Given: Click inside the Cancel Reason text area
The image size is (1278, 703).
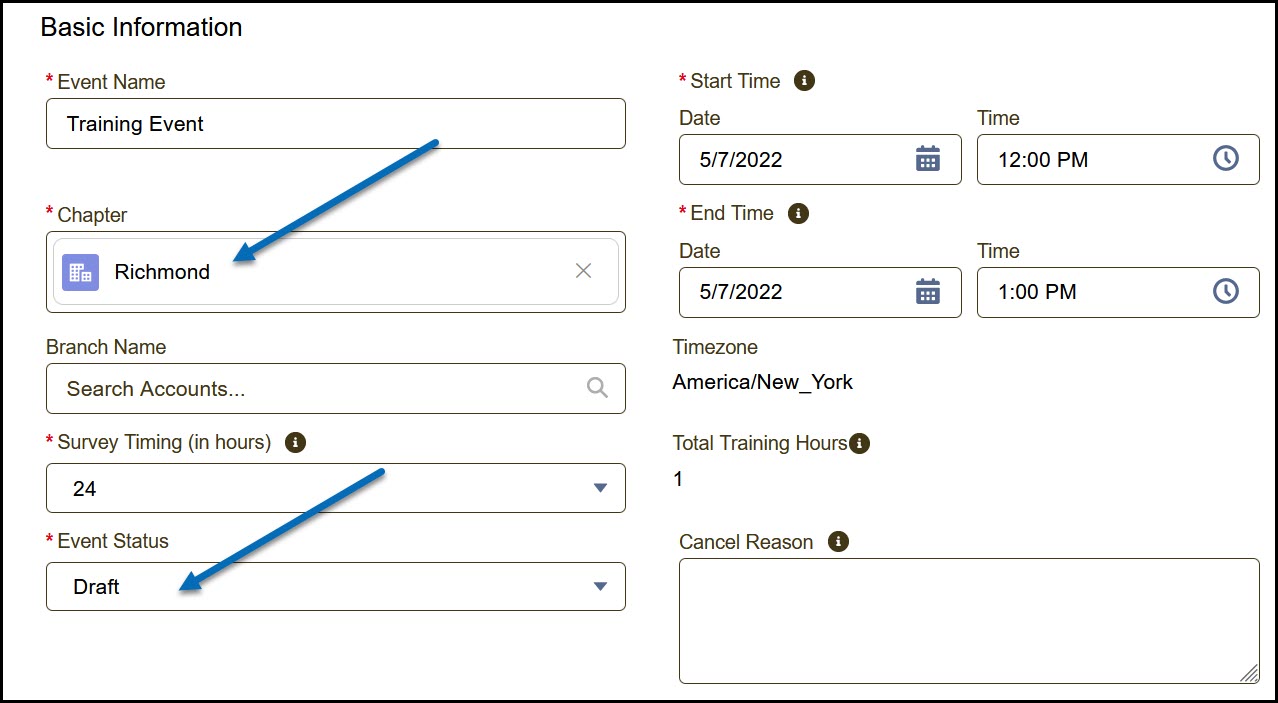Looking at the screenshot, I should [969, 621].
